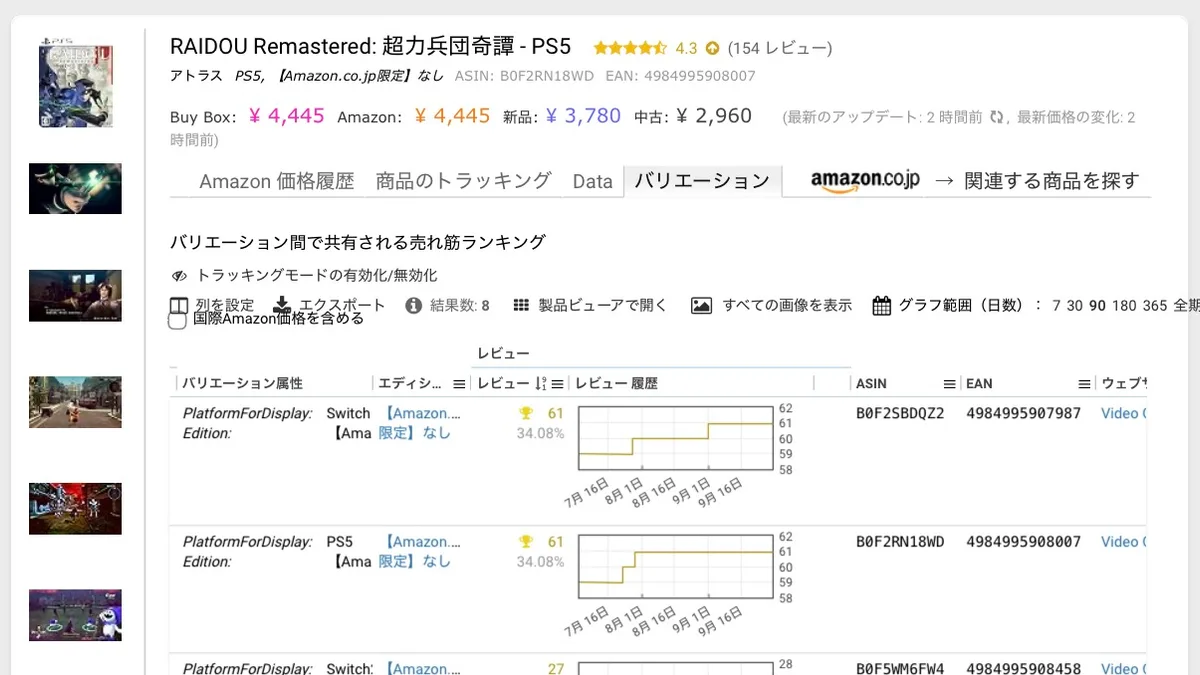This screenshot has width=1200, height=675.
Task: Click the green arrow icon beside rating 4.3
Action: tap(712, 48)
